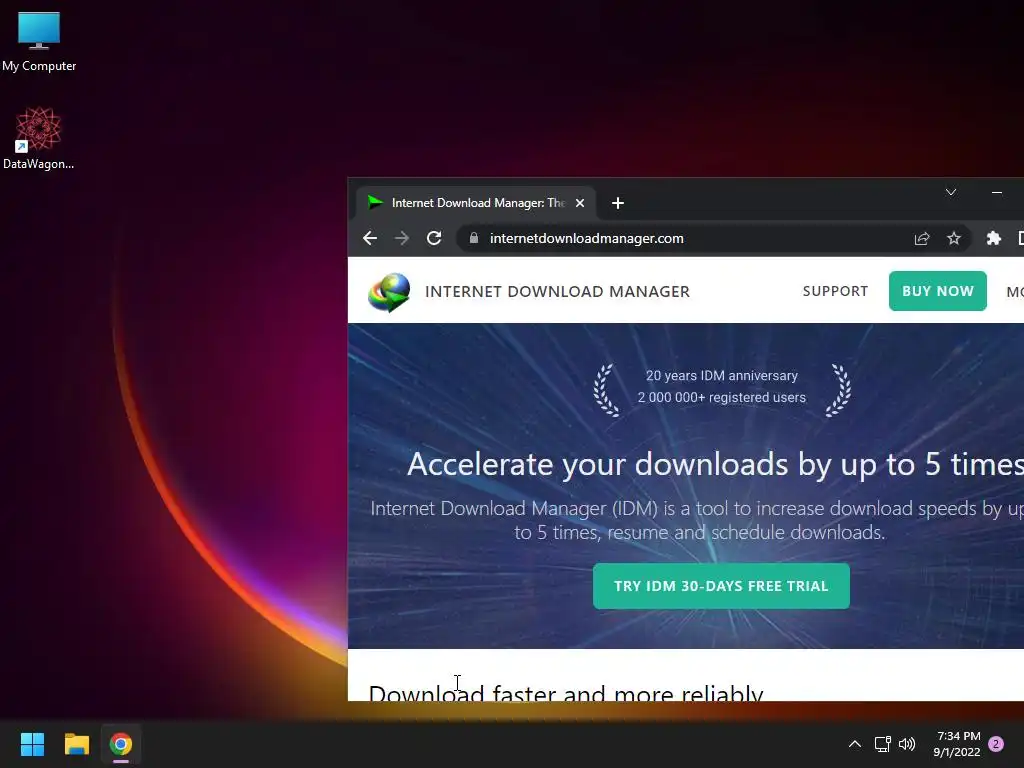This screenshot has height=768, width=1024.
Task: Open the Windows Start menu
Action: pyautogui.click(x=32, y=744)
